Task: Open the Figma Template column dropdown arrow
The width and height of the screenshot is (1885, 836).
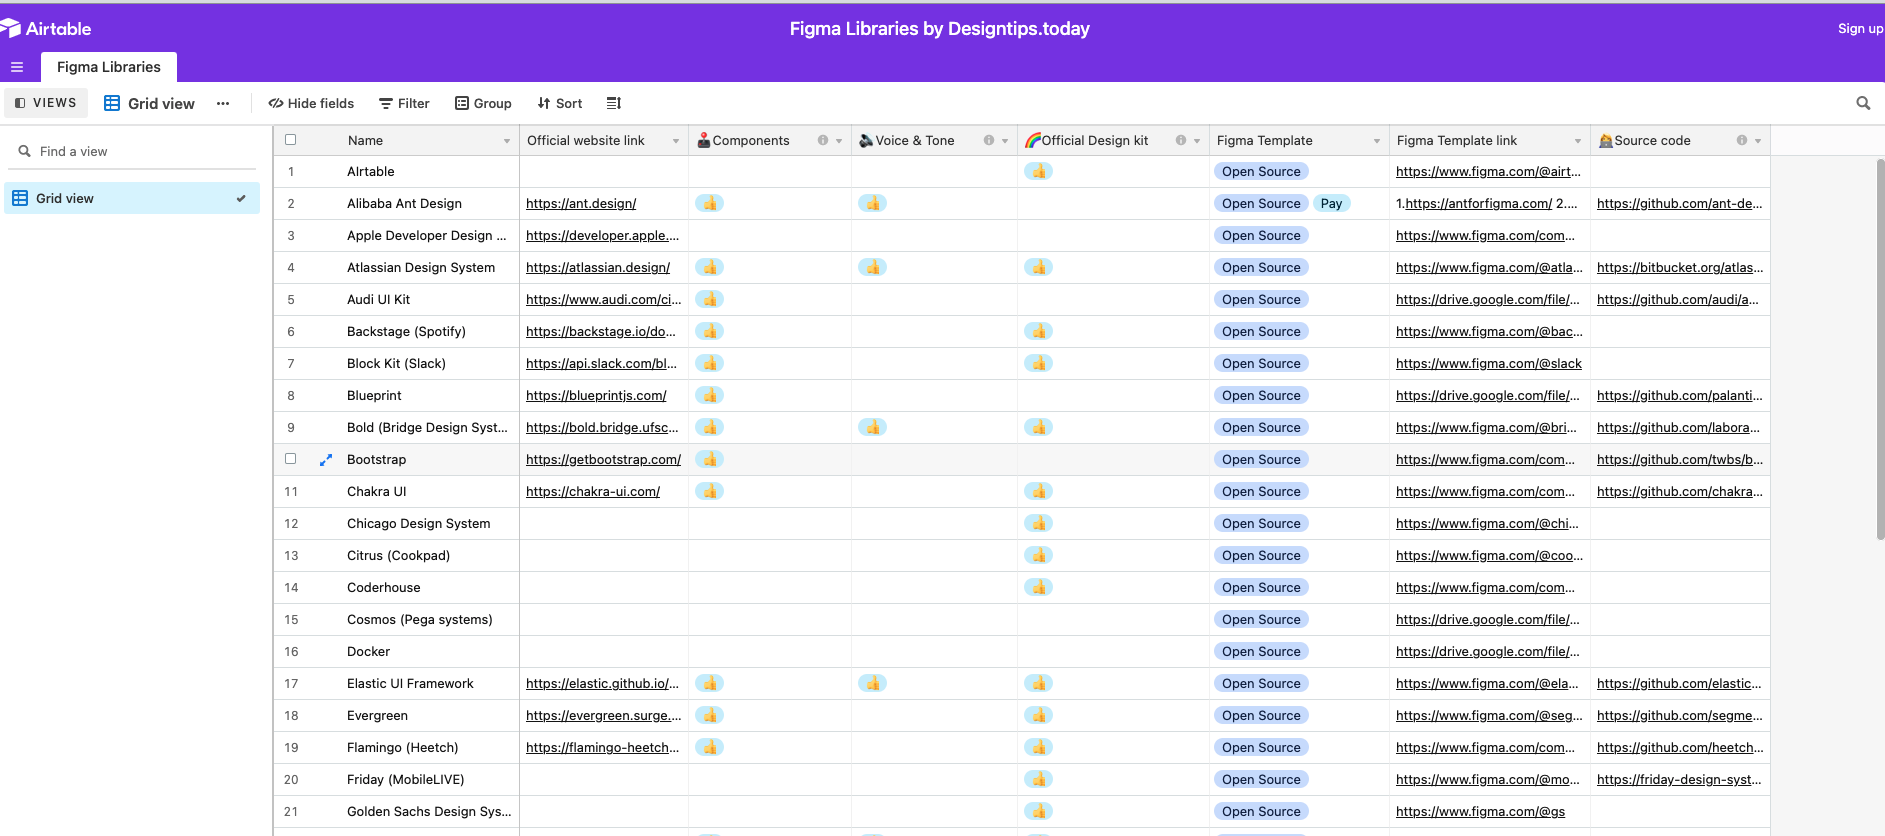Action: click(x=1377, y=141)
